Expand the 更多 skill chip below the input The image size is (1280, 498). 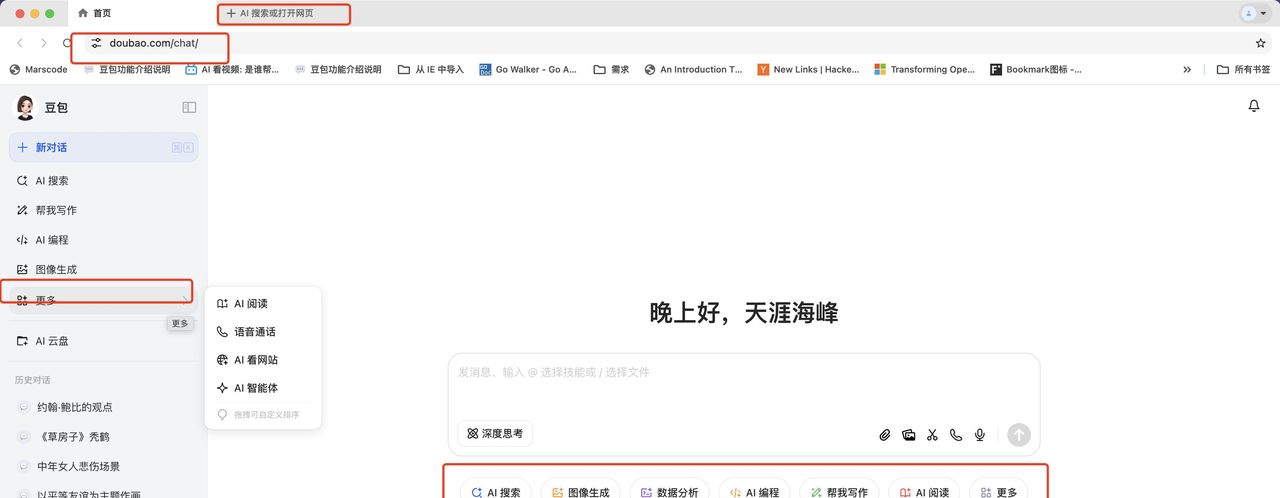tap(998, 492)
